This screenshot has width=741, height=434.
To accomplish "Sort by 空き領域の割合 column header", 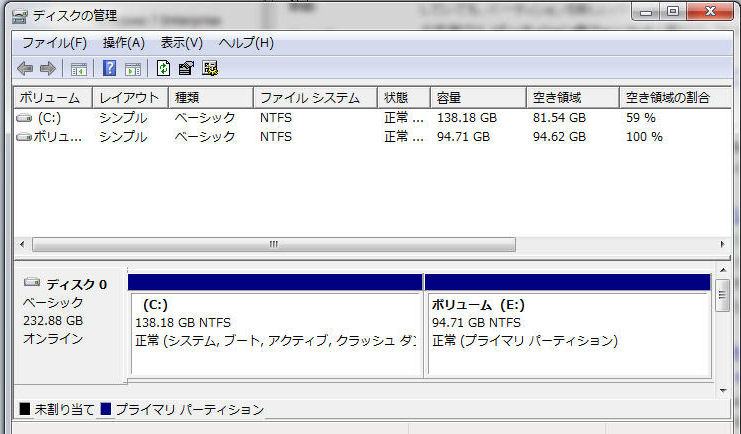I will (x=675, y=98).
